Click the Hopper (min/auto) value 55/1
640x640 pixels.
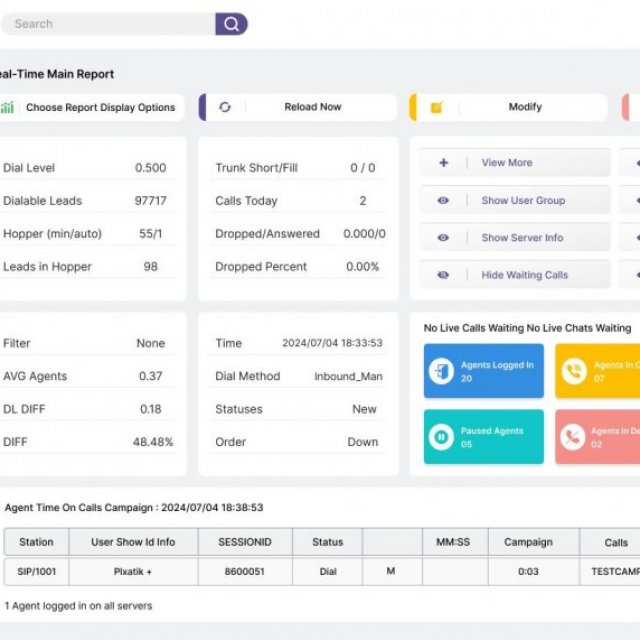[151, 233]
